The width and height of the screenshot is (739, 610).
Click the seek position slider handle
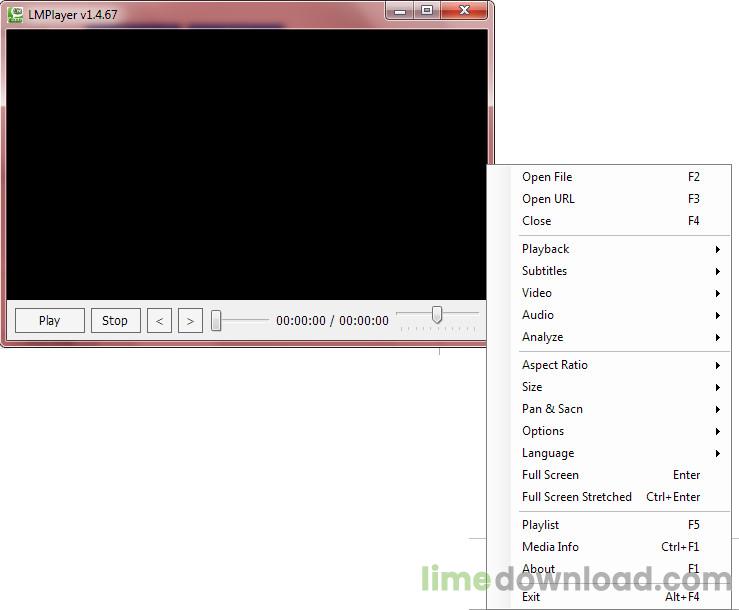pos(216,321)
